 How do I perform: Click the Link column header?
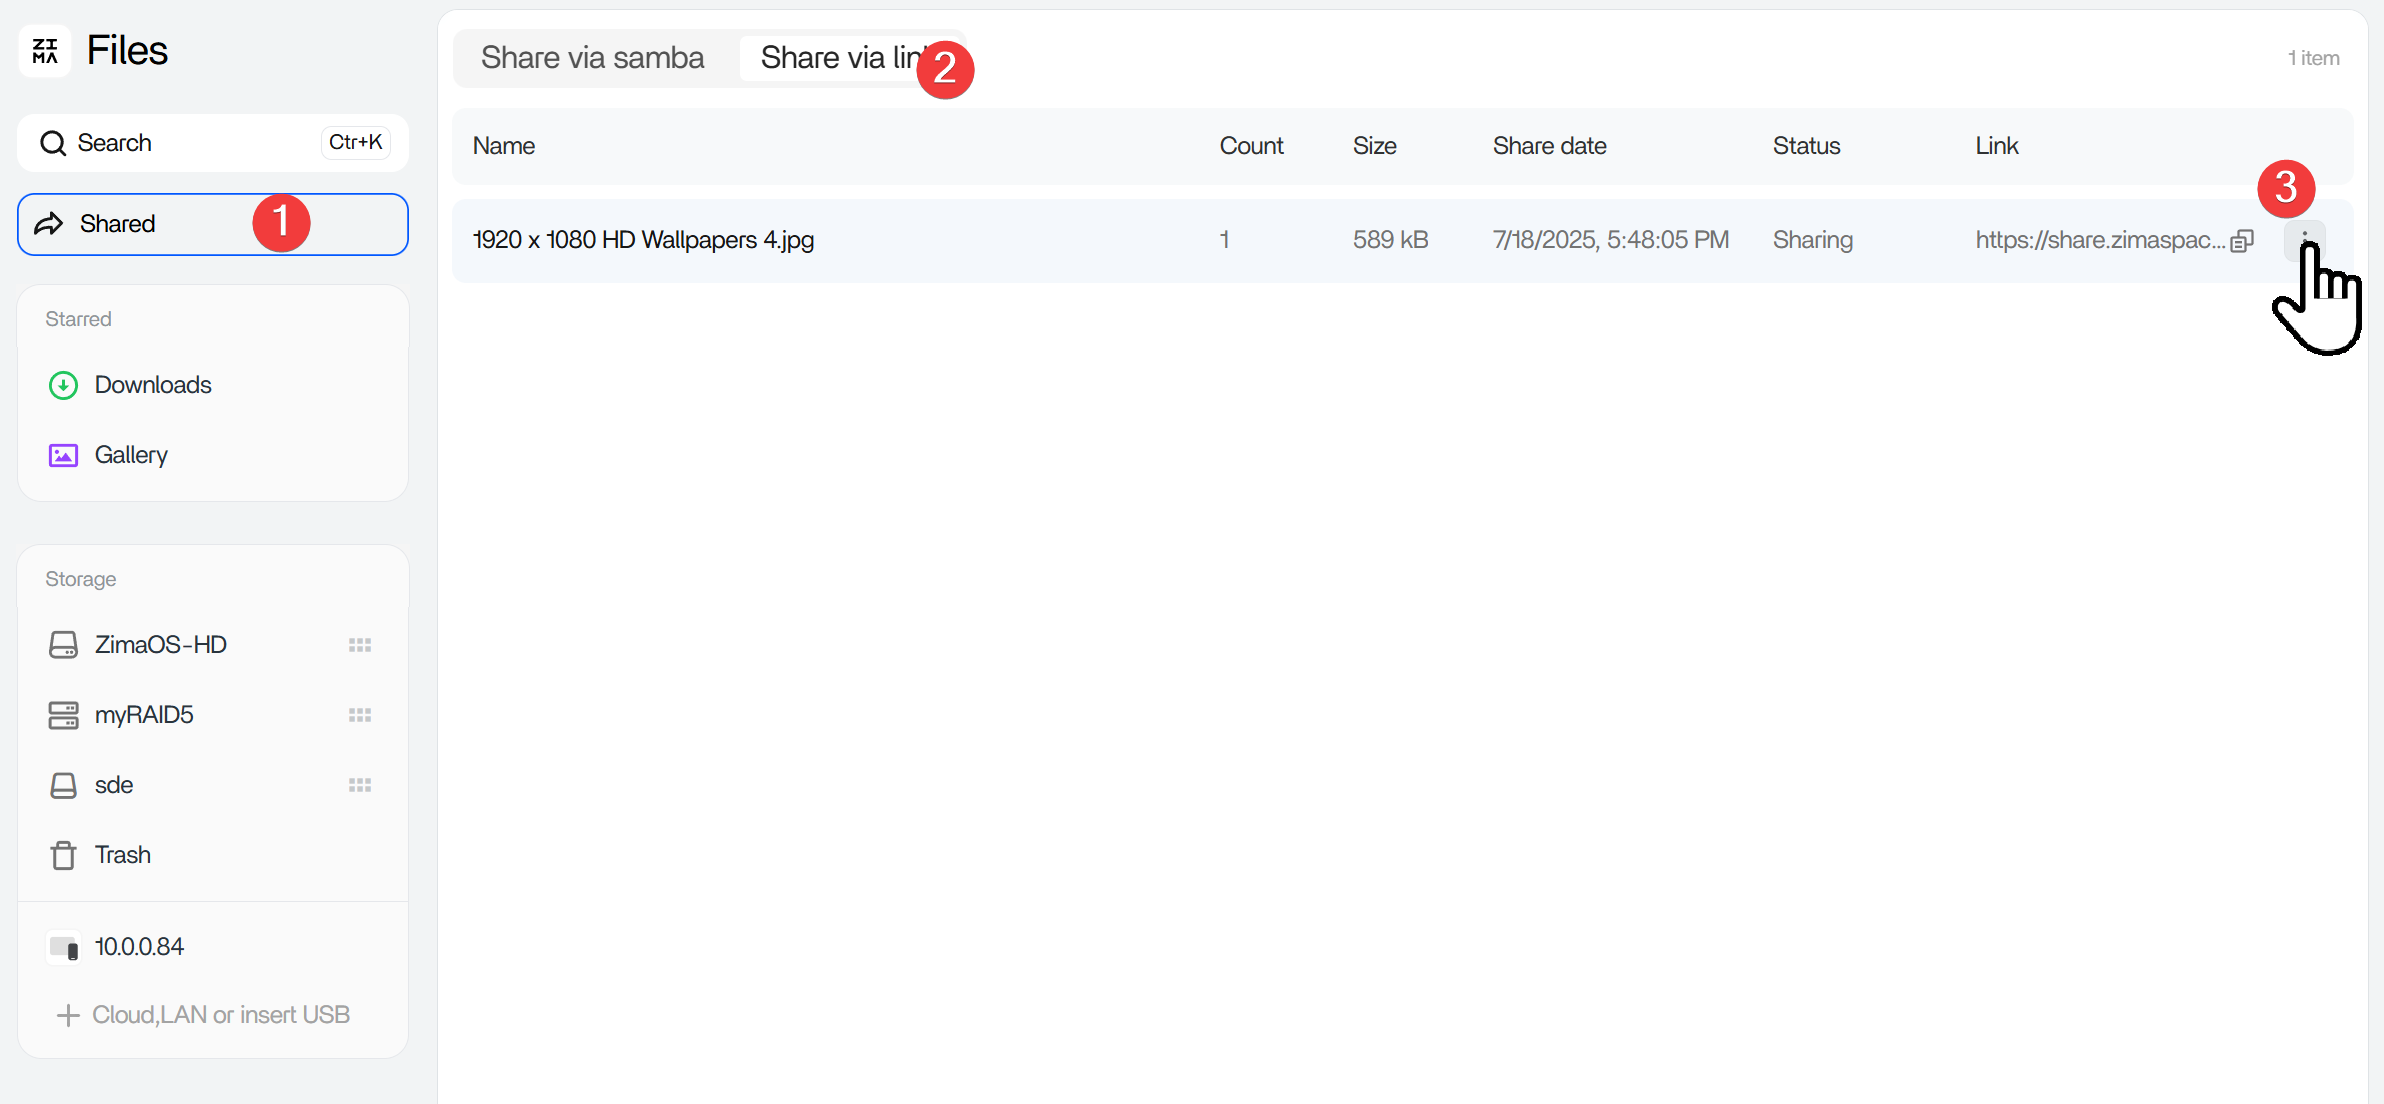[x=1997, y=146]
